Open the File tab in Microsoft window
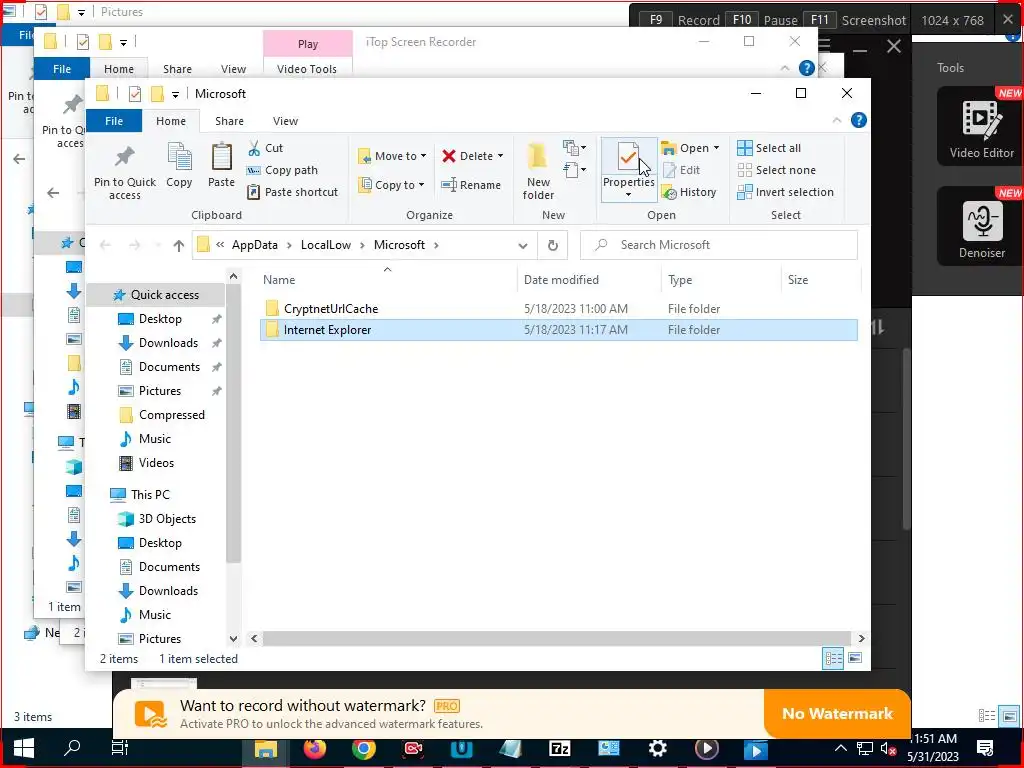1024x768 pixels. pos(114,121)
